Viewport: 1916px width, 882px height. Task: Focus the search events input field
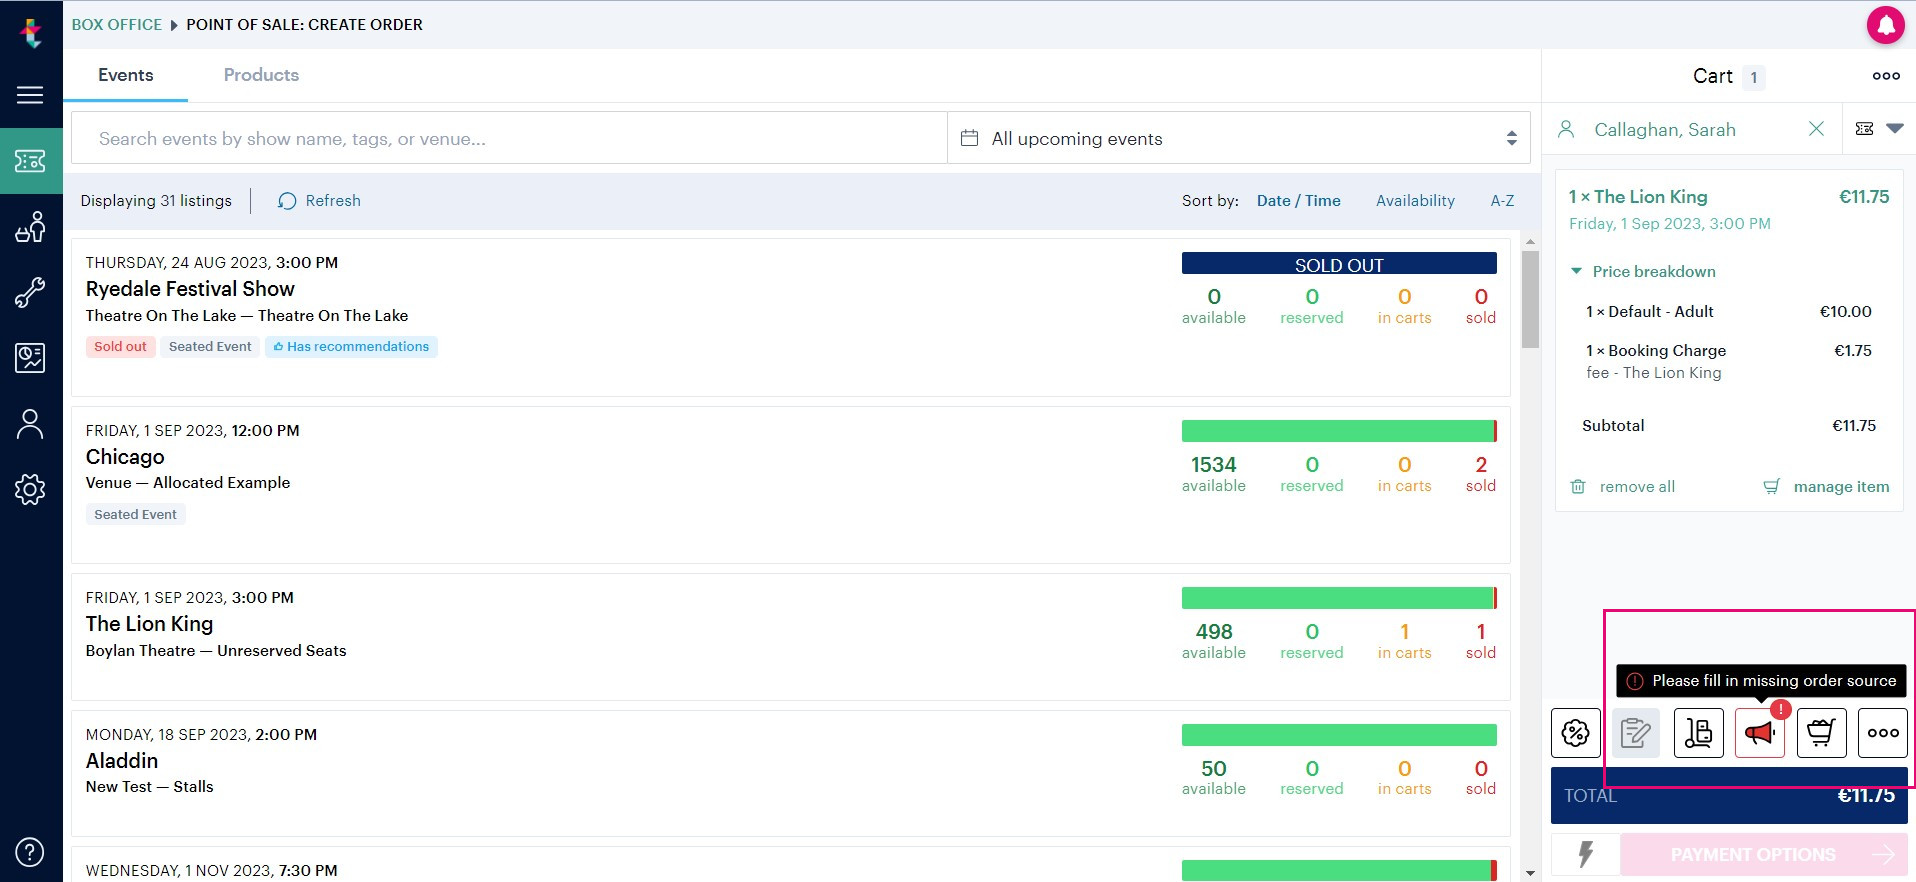509,138
